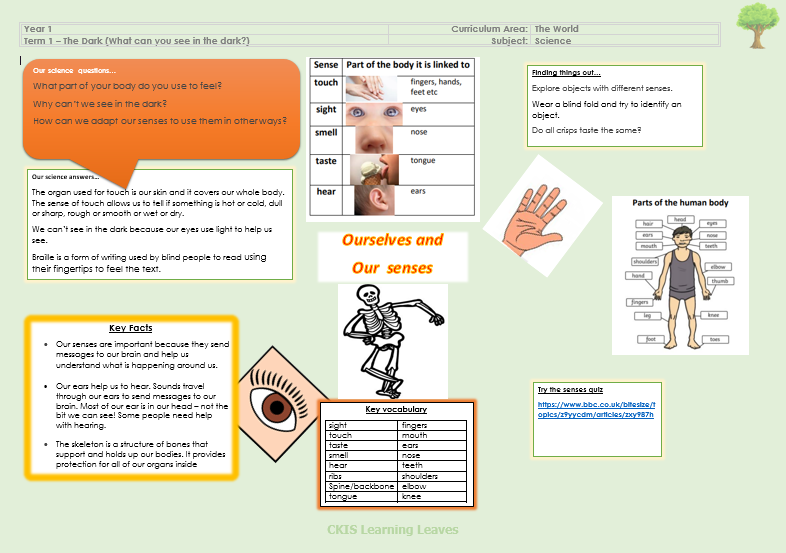The width and height of the screenshot is (786, 553).
Task: Click the skeleton bullet point in Key Facts
Action: pos(140,454)
